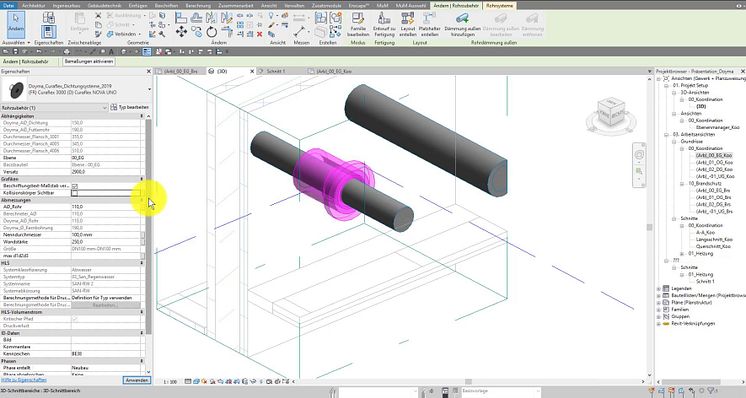Click the Move tool cross-arrows icon
746x398 pixels.
181,31
